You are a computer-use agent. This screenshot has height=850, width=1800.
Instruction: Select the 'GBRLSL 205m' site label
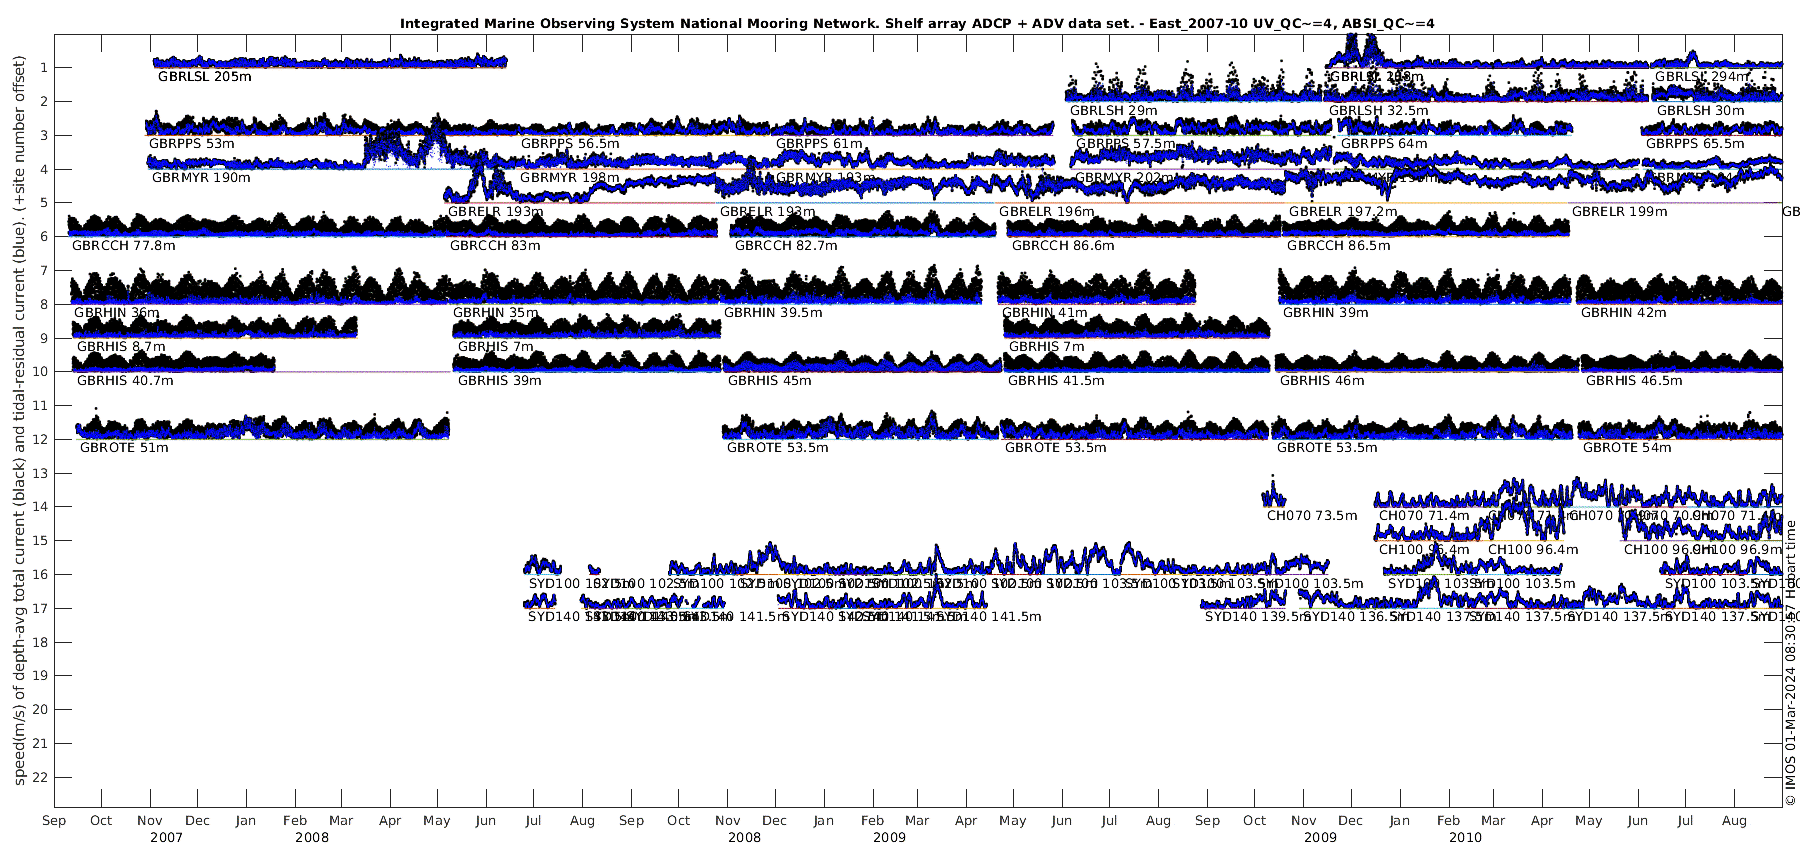coord(204,77)
